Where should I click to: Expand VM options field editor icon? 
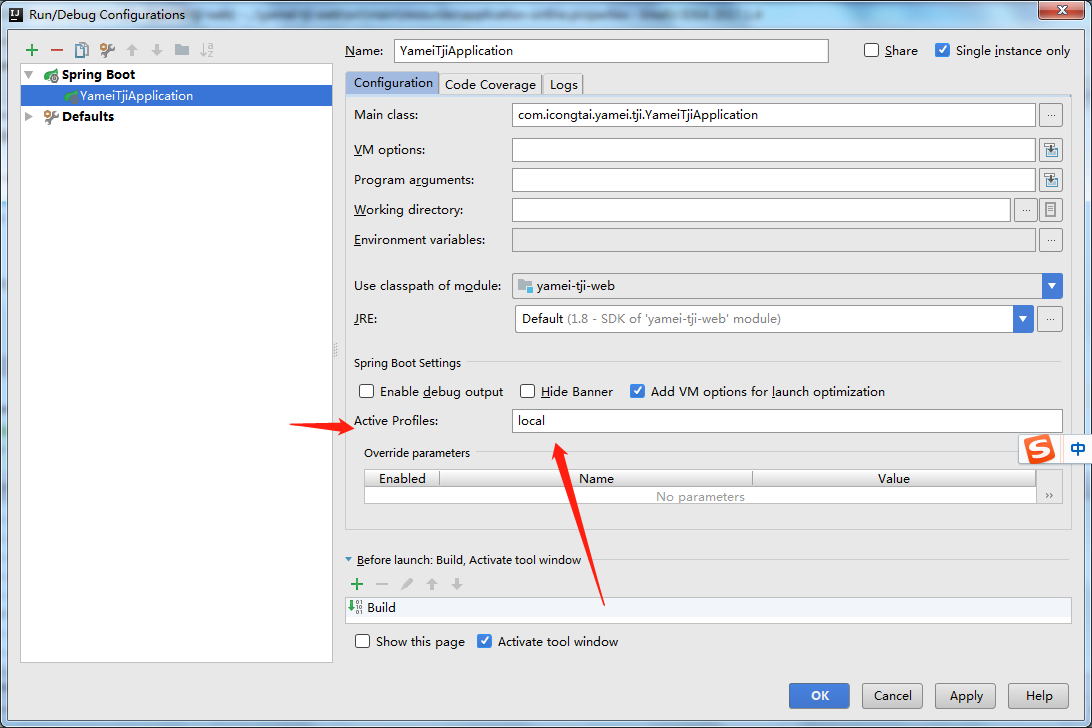point(1051,150)
